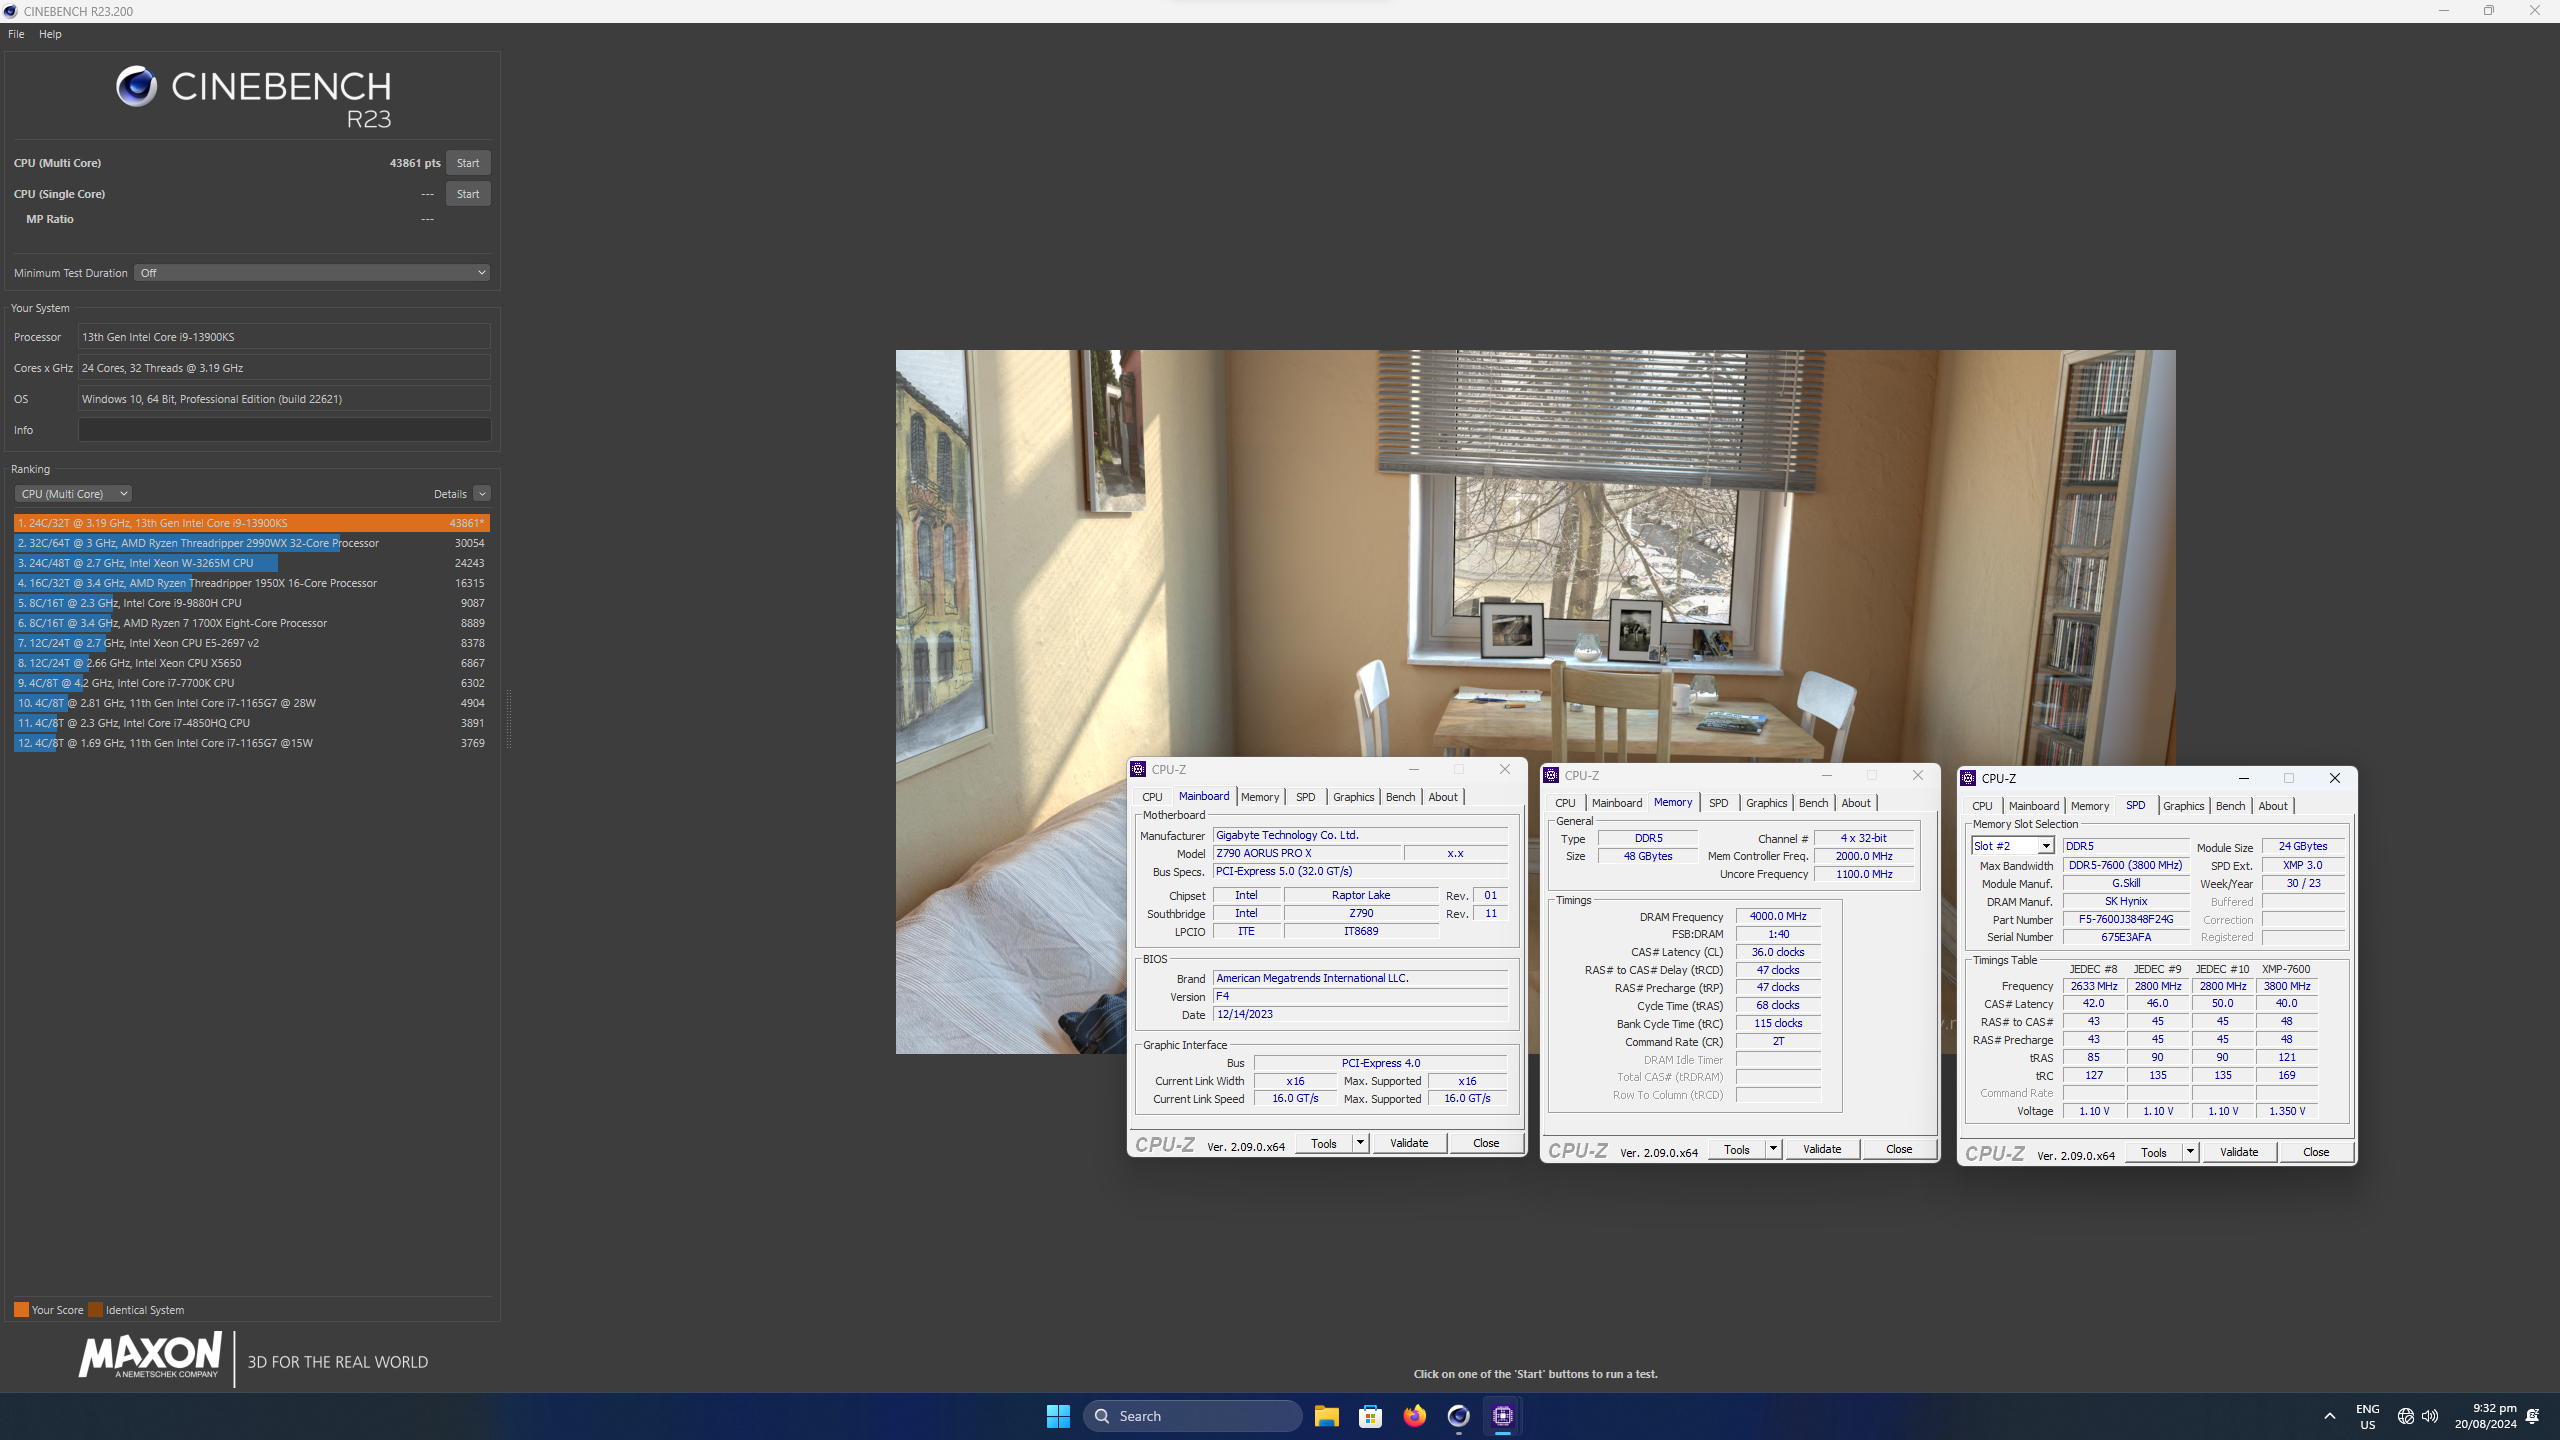Open Windows Start menu icon
This screenshot has height=1440, width=2560.
[1058, 1415]
